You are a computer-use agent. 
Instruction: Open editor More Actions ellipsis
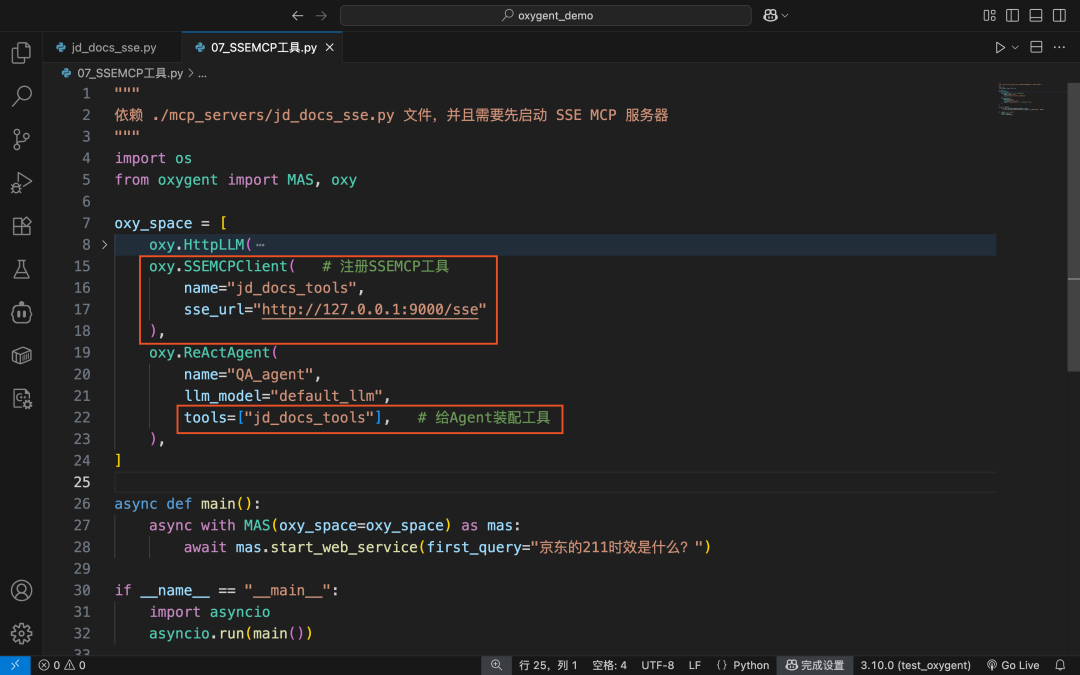click(1059, 47)
